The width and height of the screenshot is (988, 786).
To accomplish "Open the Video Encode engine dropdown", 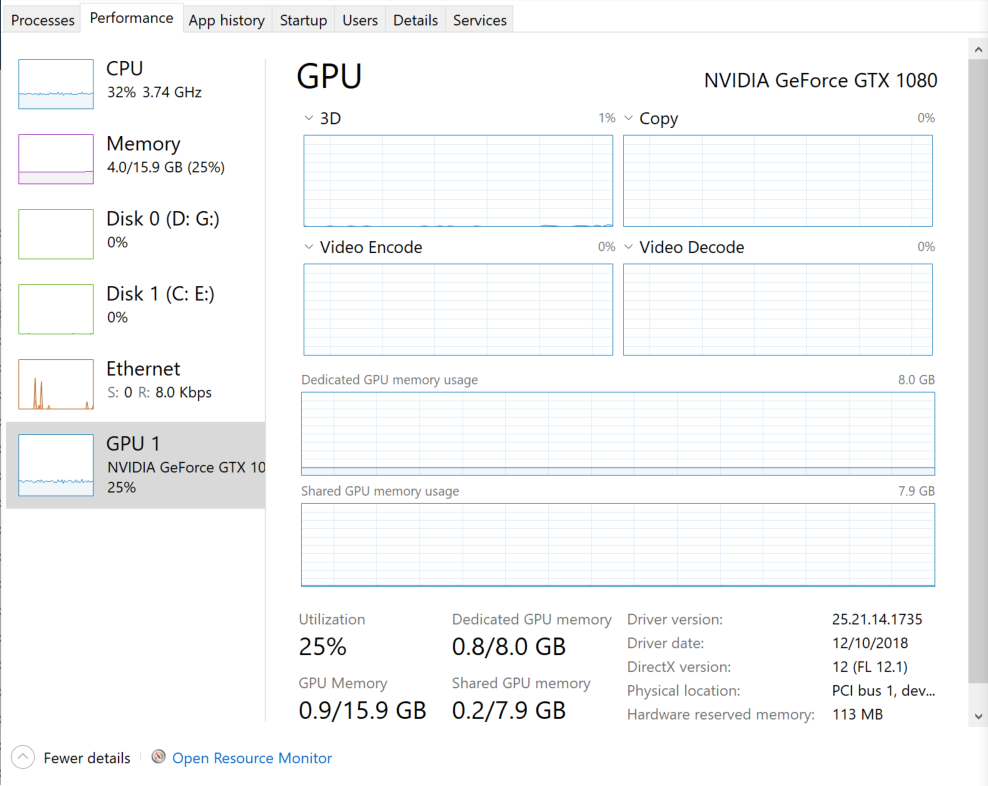I will [309, 247].
